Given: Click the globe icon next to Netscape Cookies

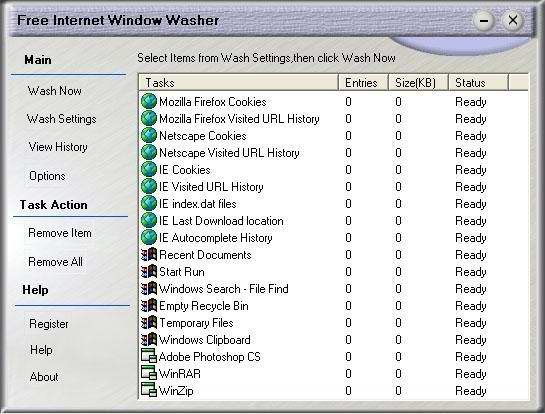Looking at the screenshot, I should tap(149, 135).
